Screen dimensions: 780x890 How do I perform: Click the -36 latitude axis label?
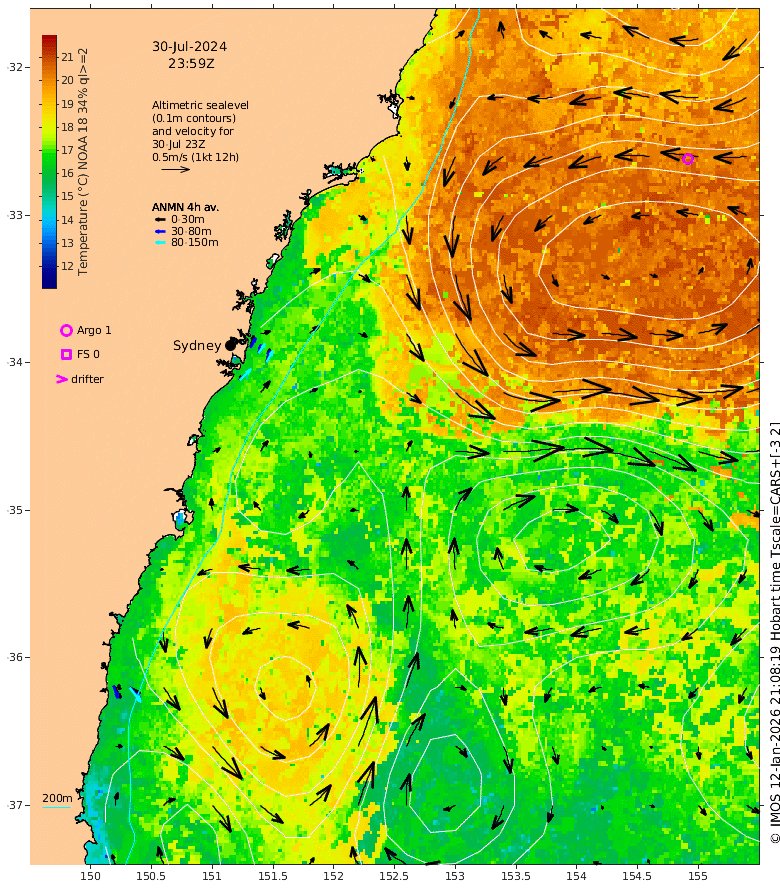click(x=16, y=657)
